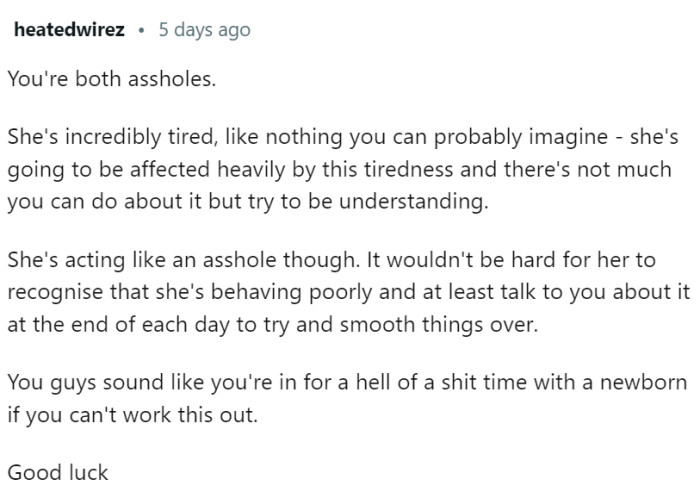Click the phrase "at the end of each day"
700x492 pixels.
(98, 325)
